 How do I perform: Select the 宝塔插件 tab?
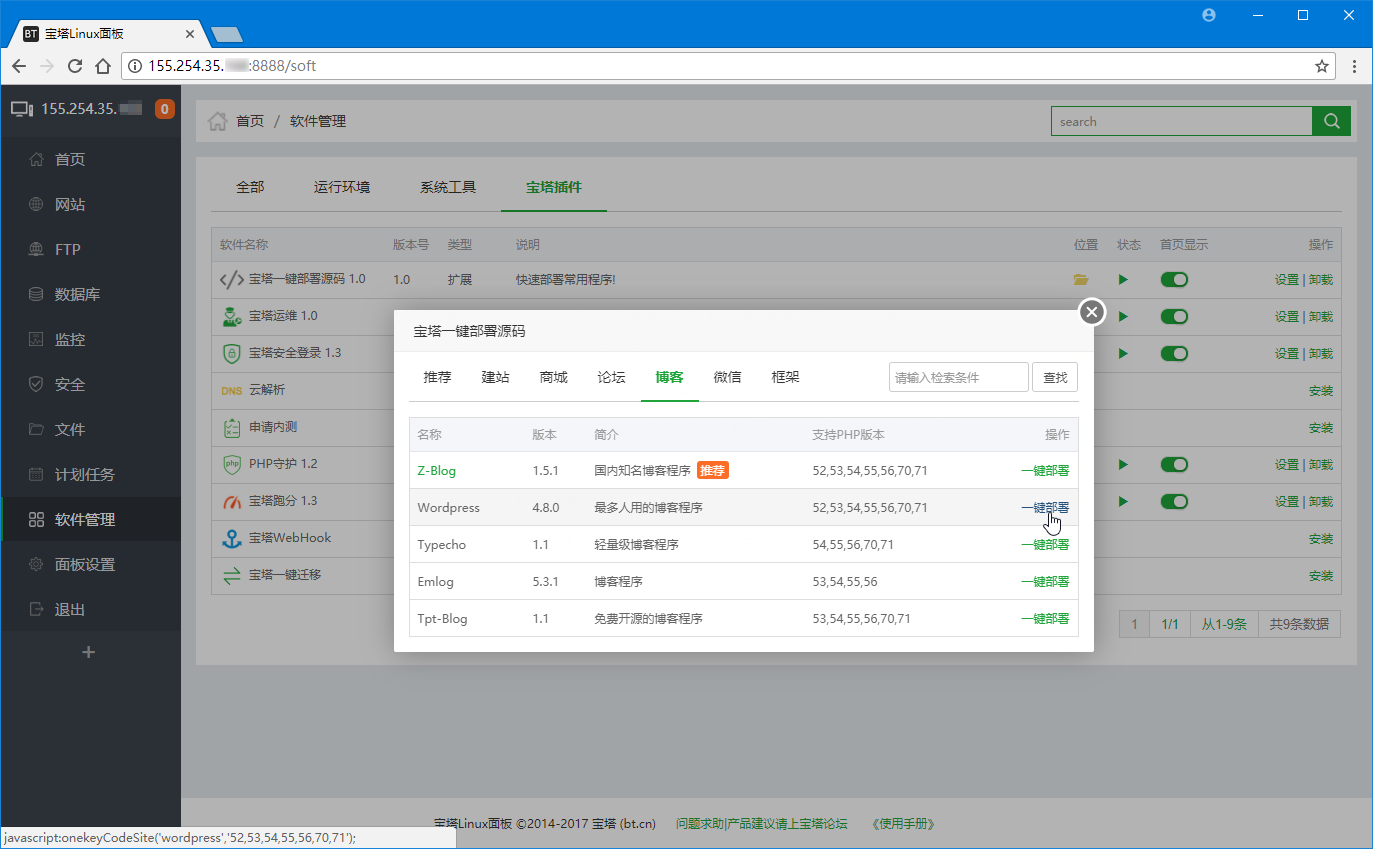point(554,187)
